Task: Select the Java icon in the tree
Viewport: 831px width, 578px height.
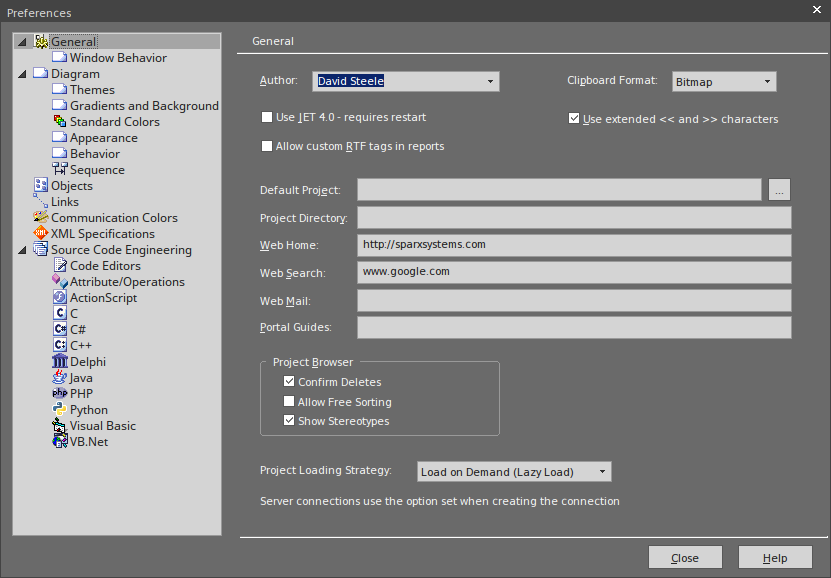Action: click(59, 378)
